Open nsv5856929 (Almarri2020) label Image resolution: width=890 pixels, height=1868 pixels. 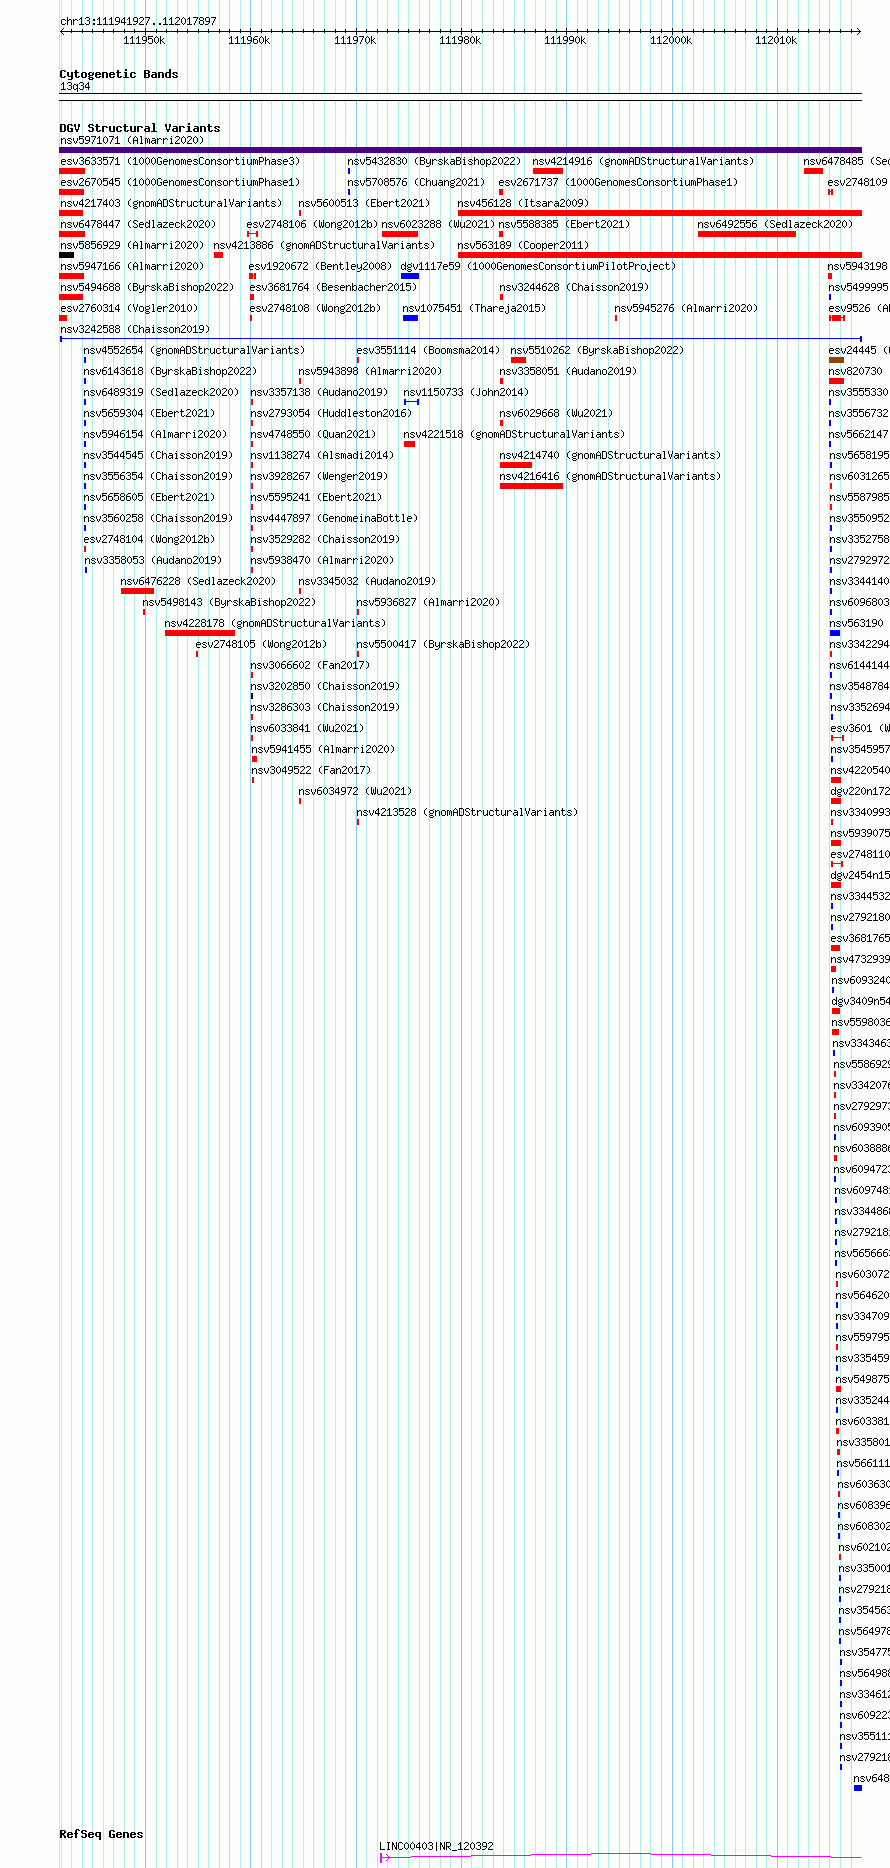click(132, 245)
